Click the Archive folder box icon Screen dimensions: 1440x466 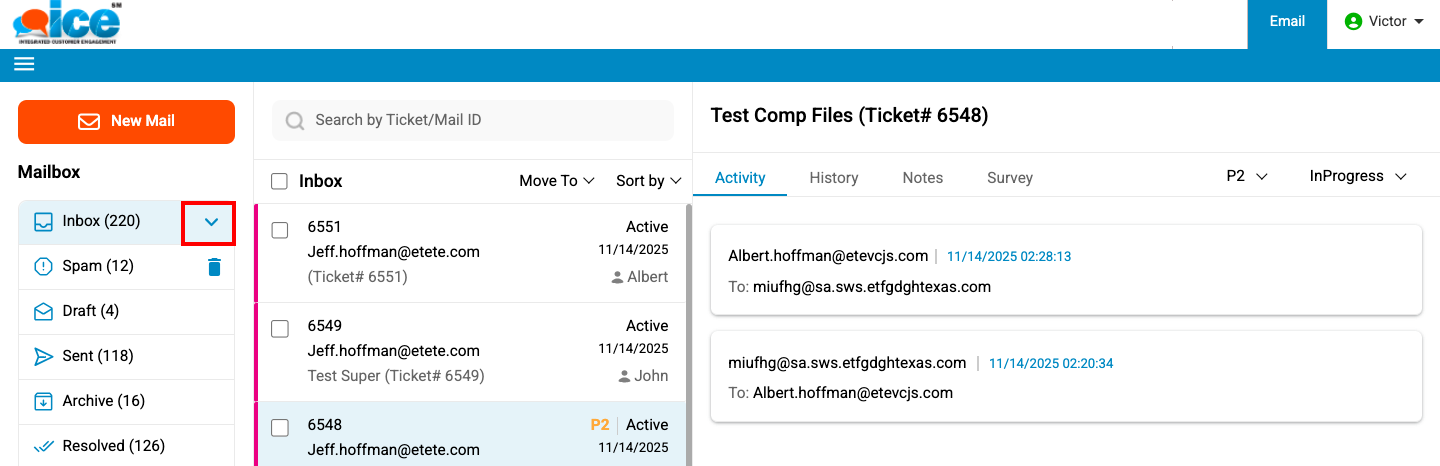43,401
